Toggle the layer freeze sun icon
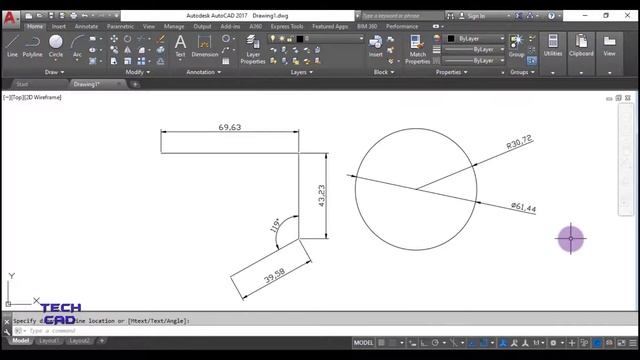The height and width of the screenshot is (360, 640). pos(281,38)
